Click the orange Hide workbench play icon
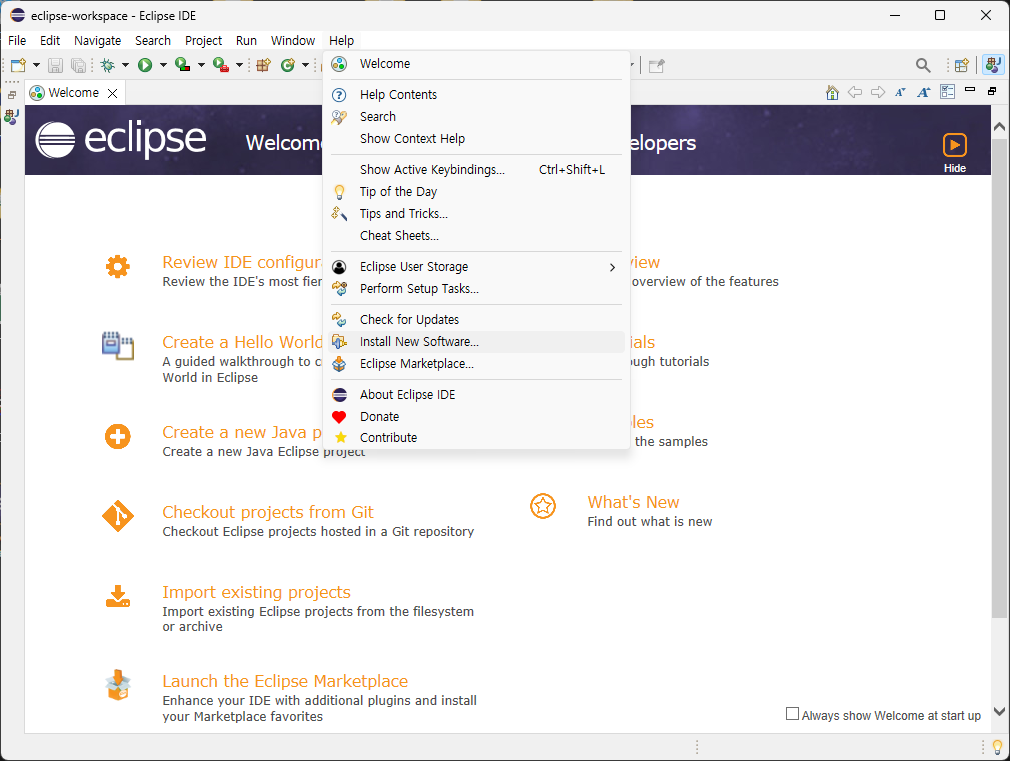This screenshot has height=761, width=1010. point(955,145)
